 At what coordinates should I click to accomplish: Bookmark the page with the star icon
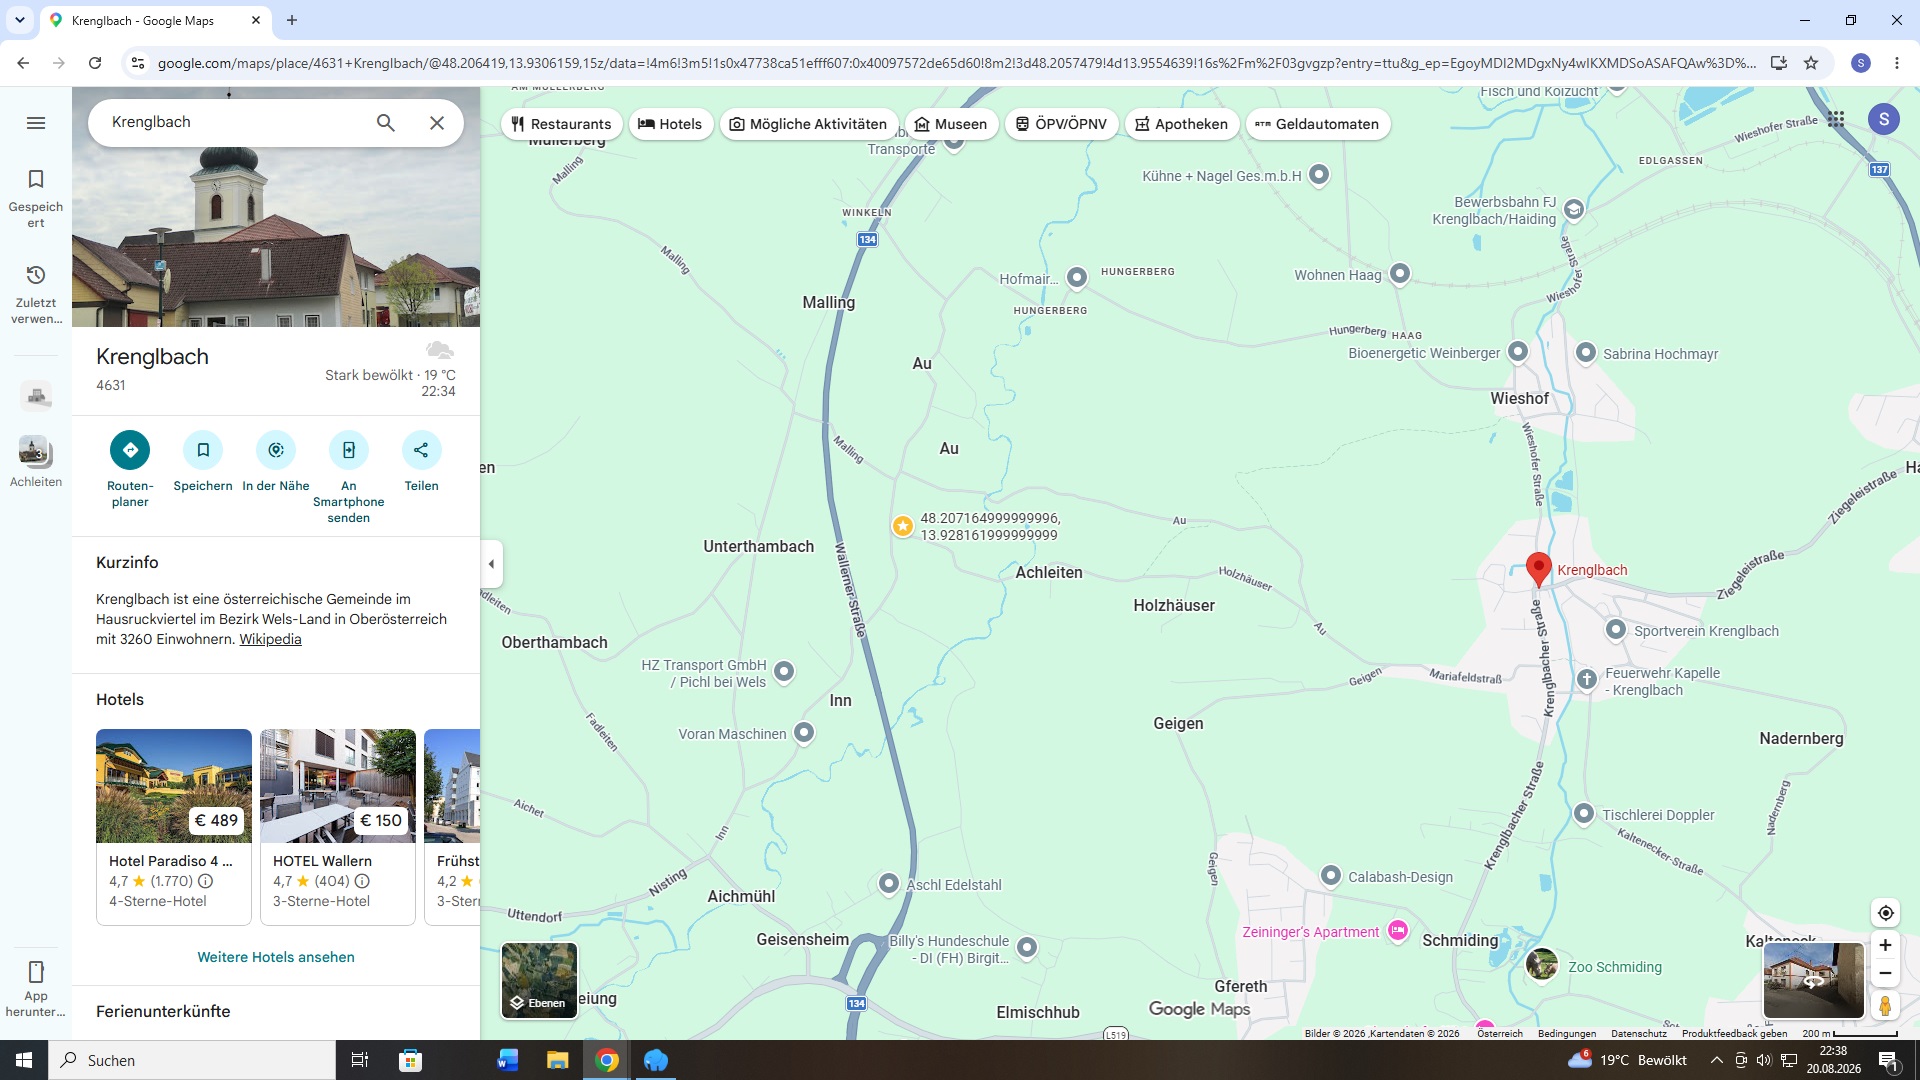pos(1811,63)
